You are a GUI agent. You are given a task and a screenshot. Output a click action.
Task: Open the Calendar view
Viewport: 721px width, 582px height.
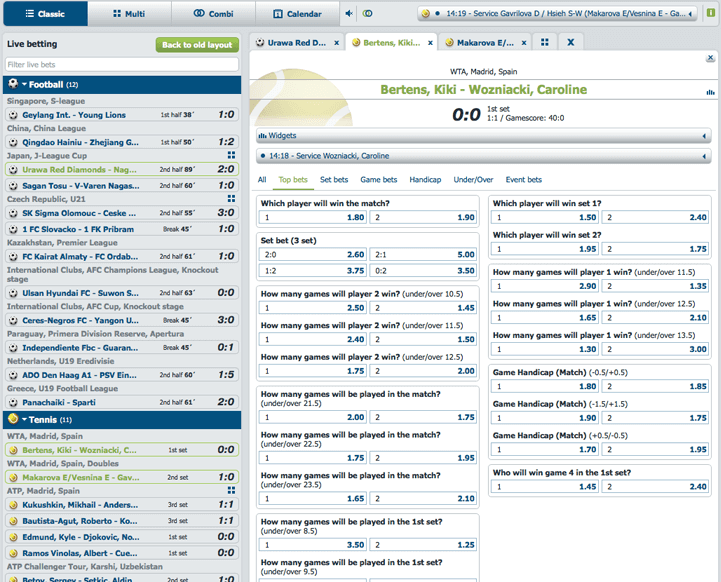coord(298,14)
